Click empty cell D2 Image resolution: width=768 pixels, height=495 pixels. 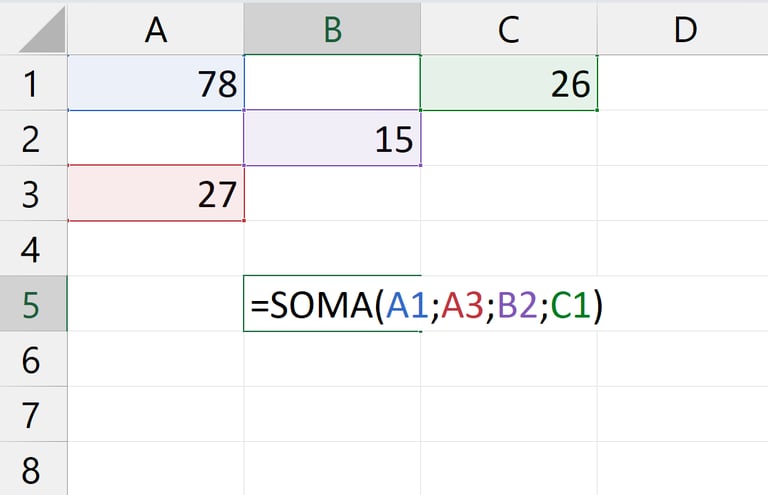click(x=684, y=139)
